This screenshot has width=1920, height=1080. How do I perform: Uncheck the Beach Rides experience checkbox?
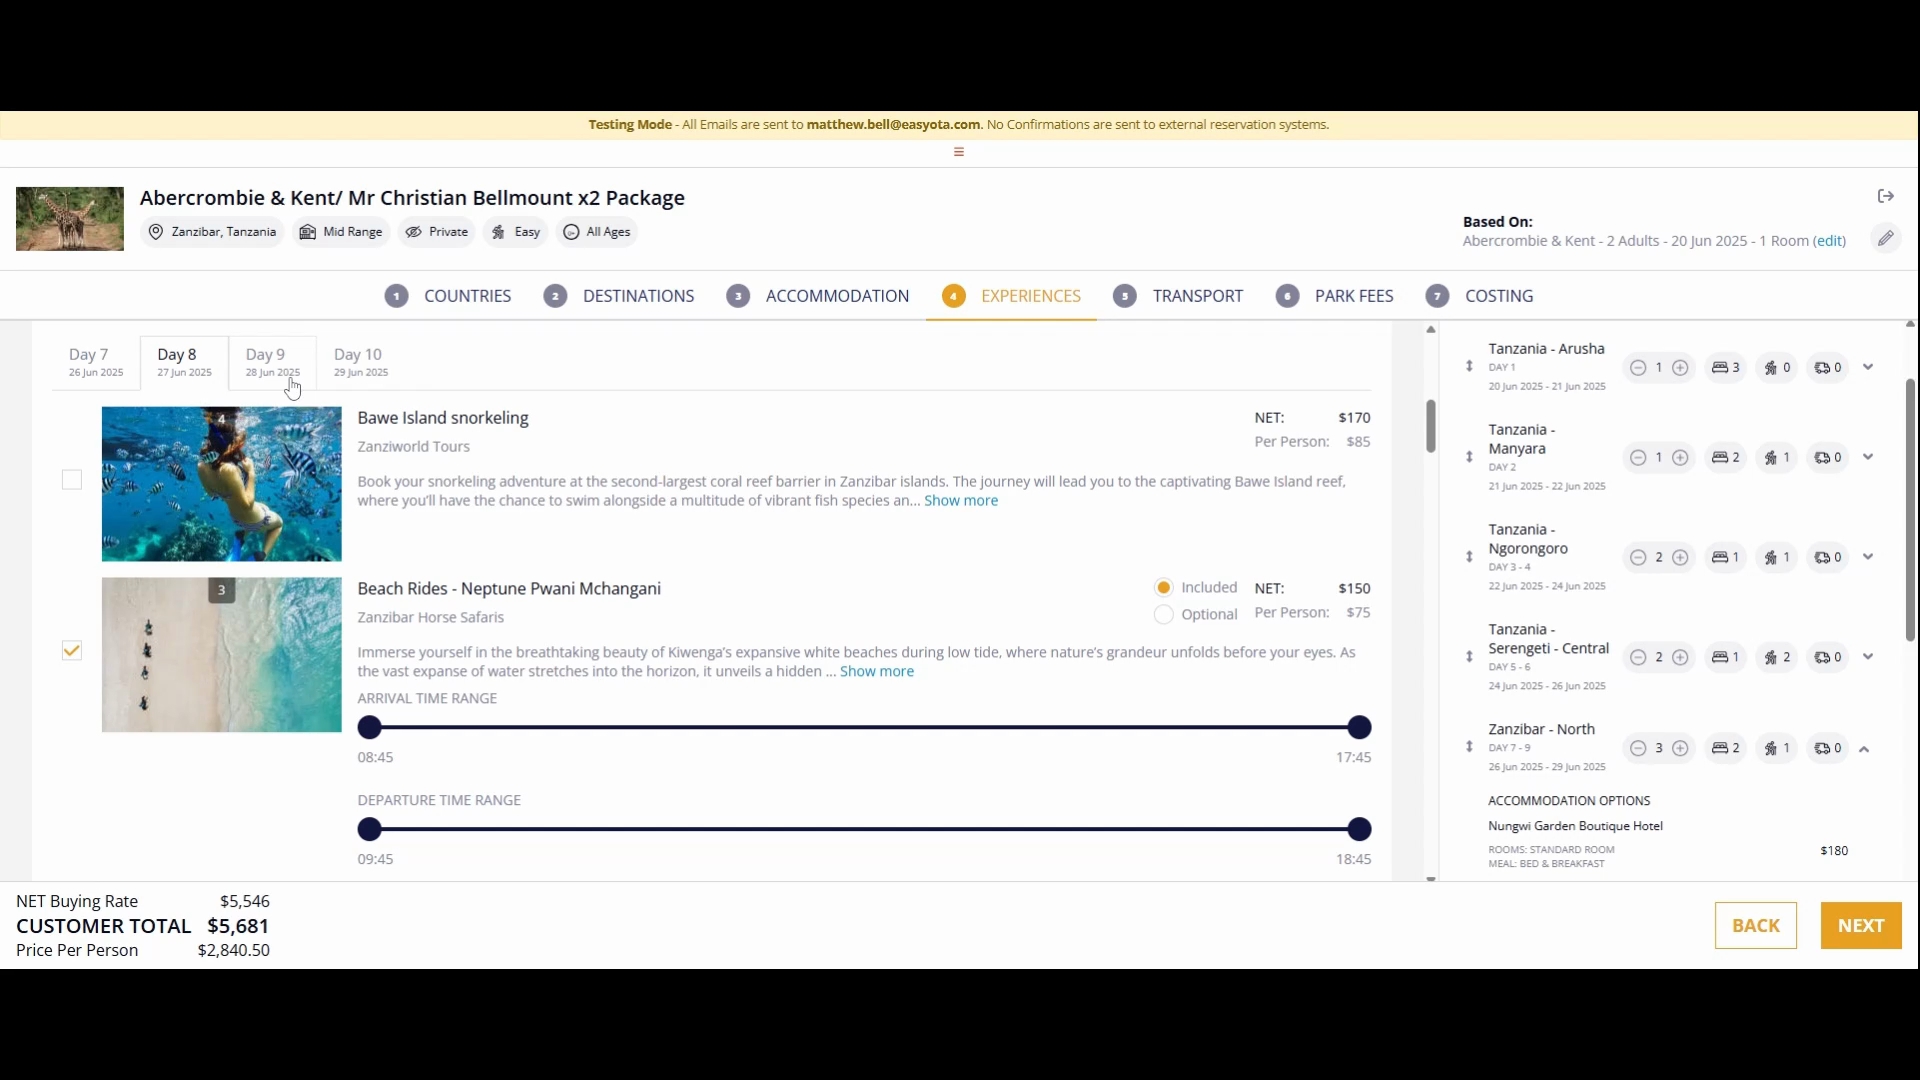(x=72, y=651)
